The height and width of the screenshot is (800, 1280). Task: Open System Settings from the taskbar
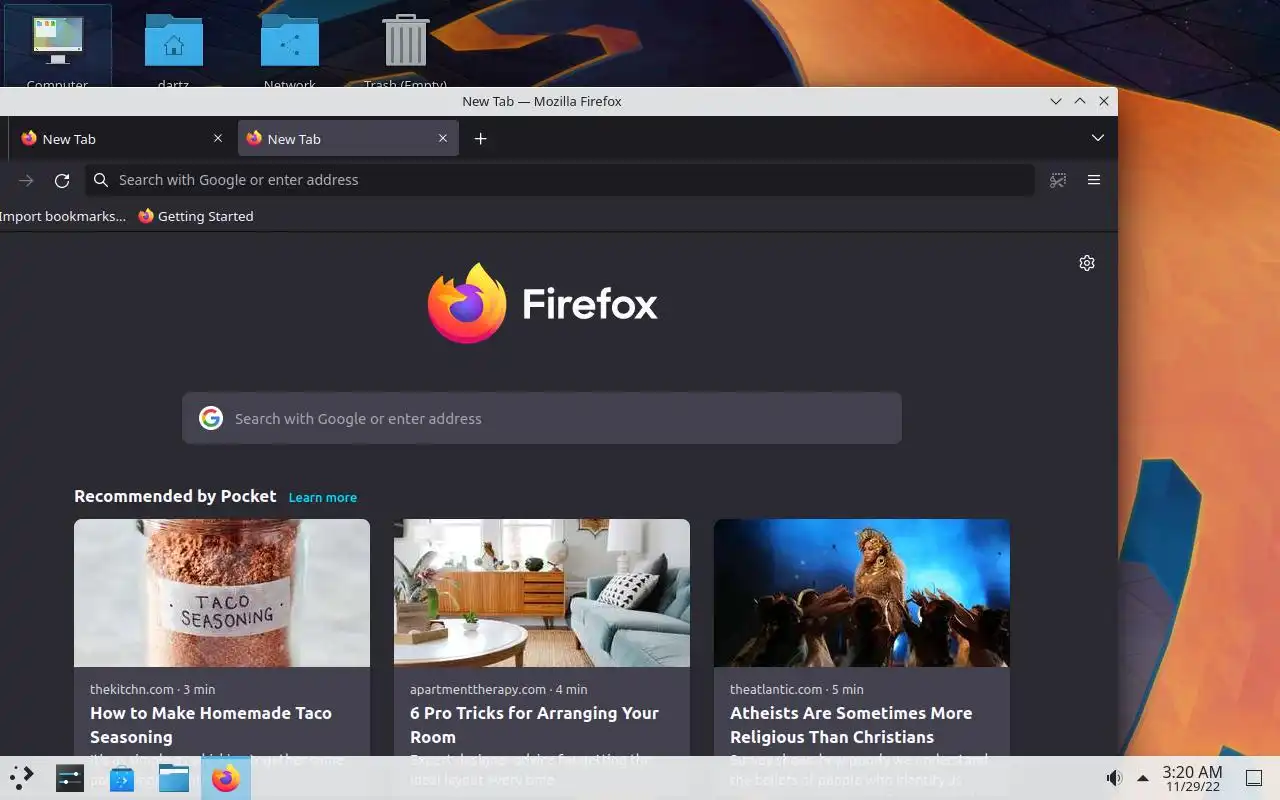point(70,777)
